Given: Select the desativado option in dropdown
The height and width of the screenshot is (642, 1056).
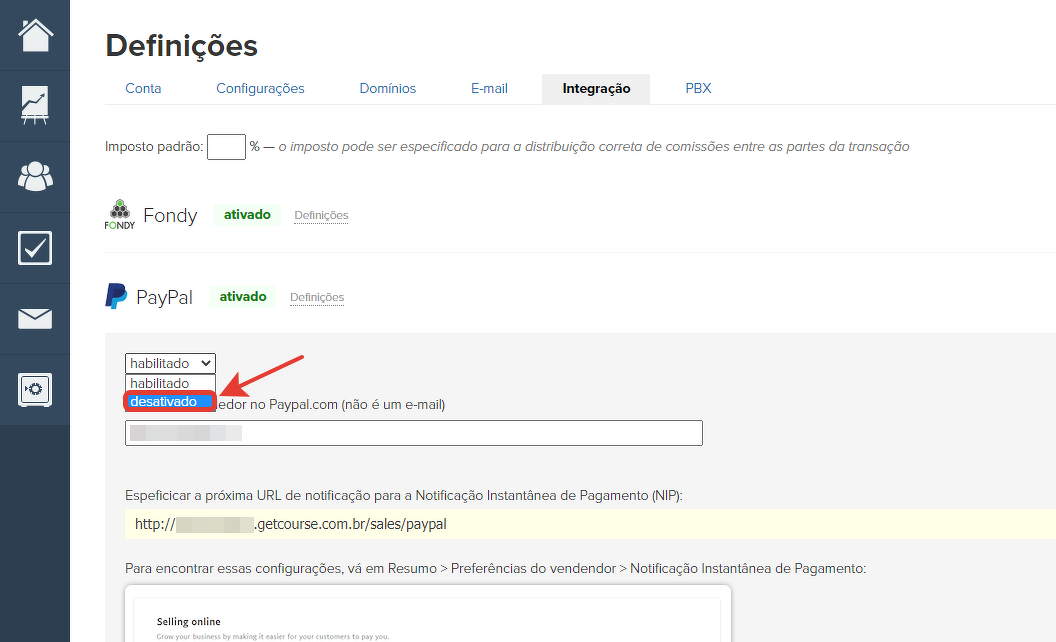Looking at the screenshot, I should tap(169, 401).
